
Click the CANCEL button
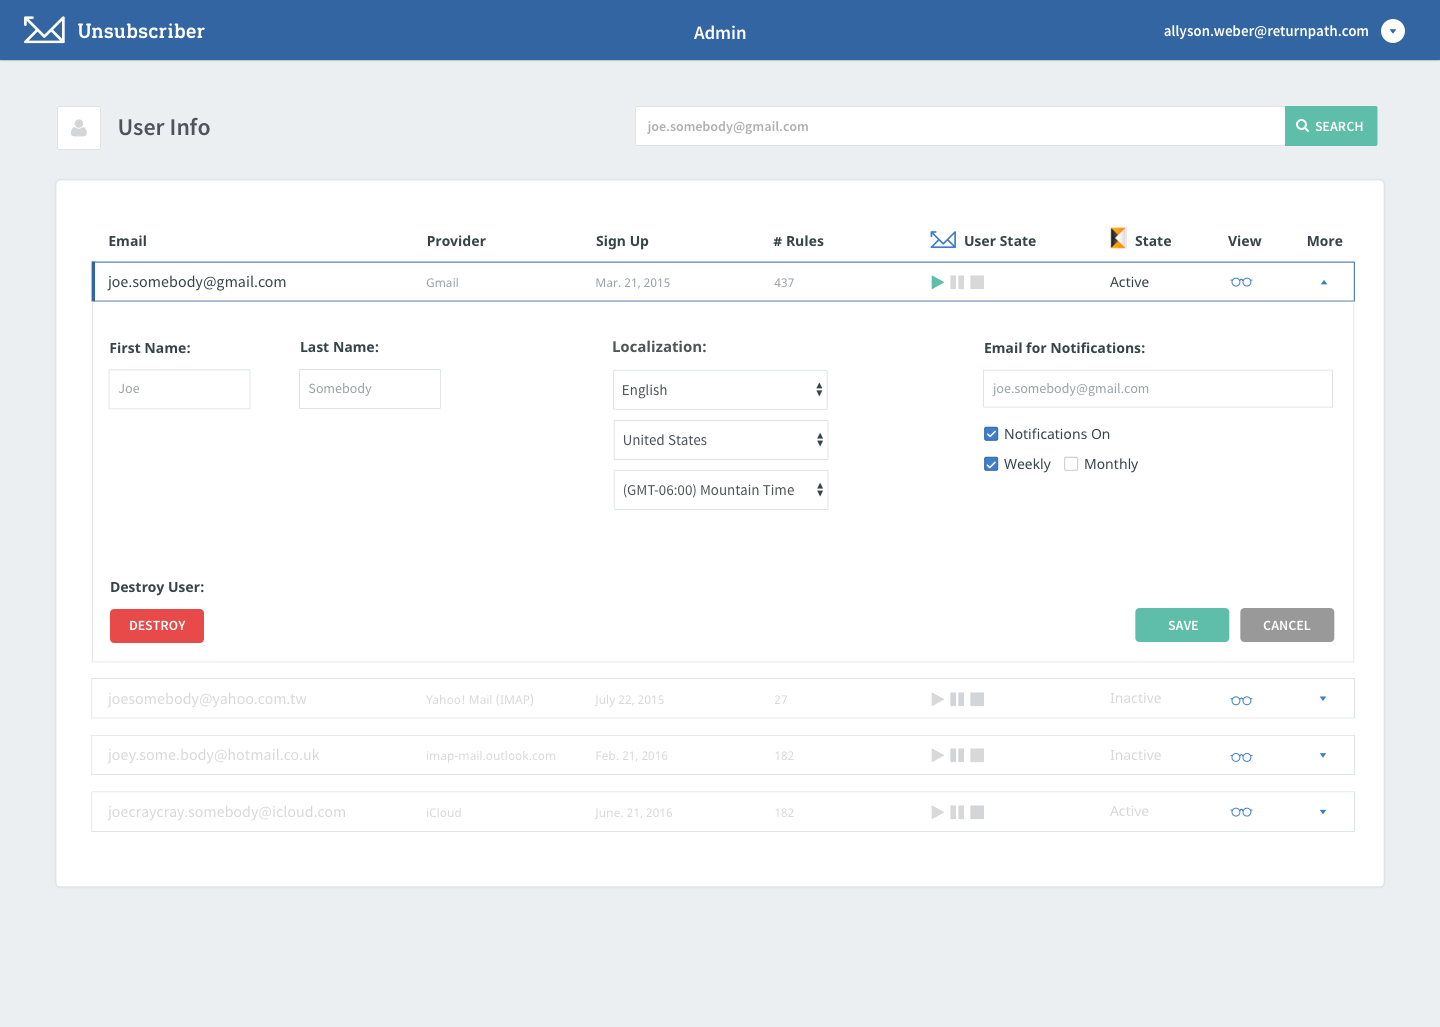pos(1287,625)
